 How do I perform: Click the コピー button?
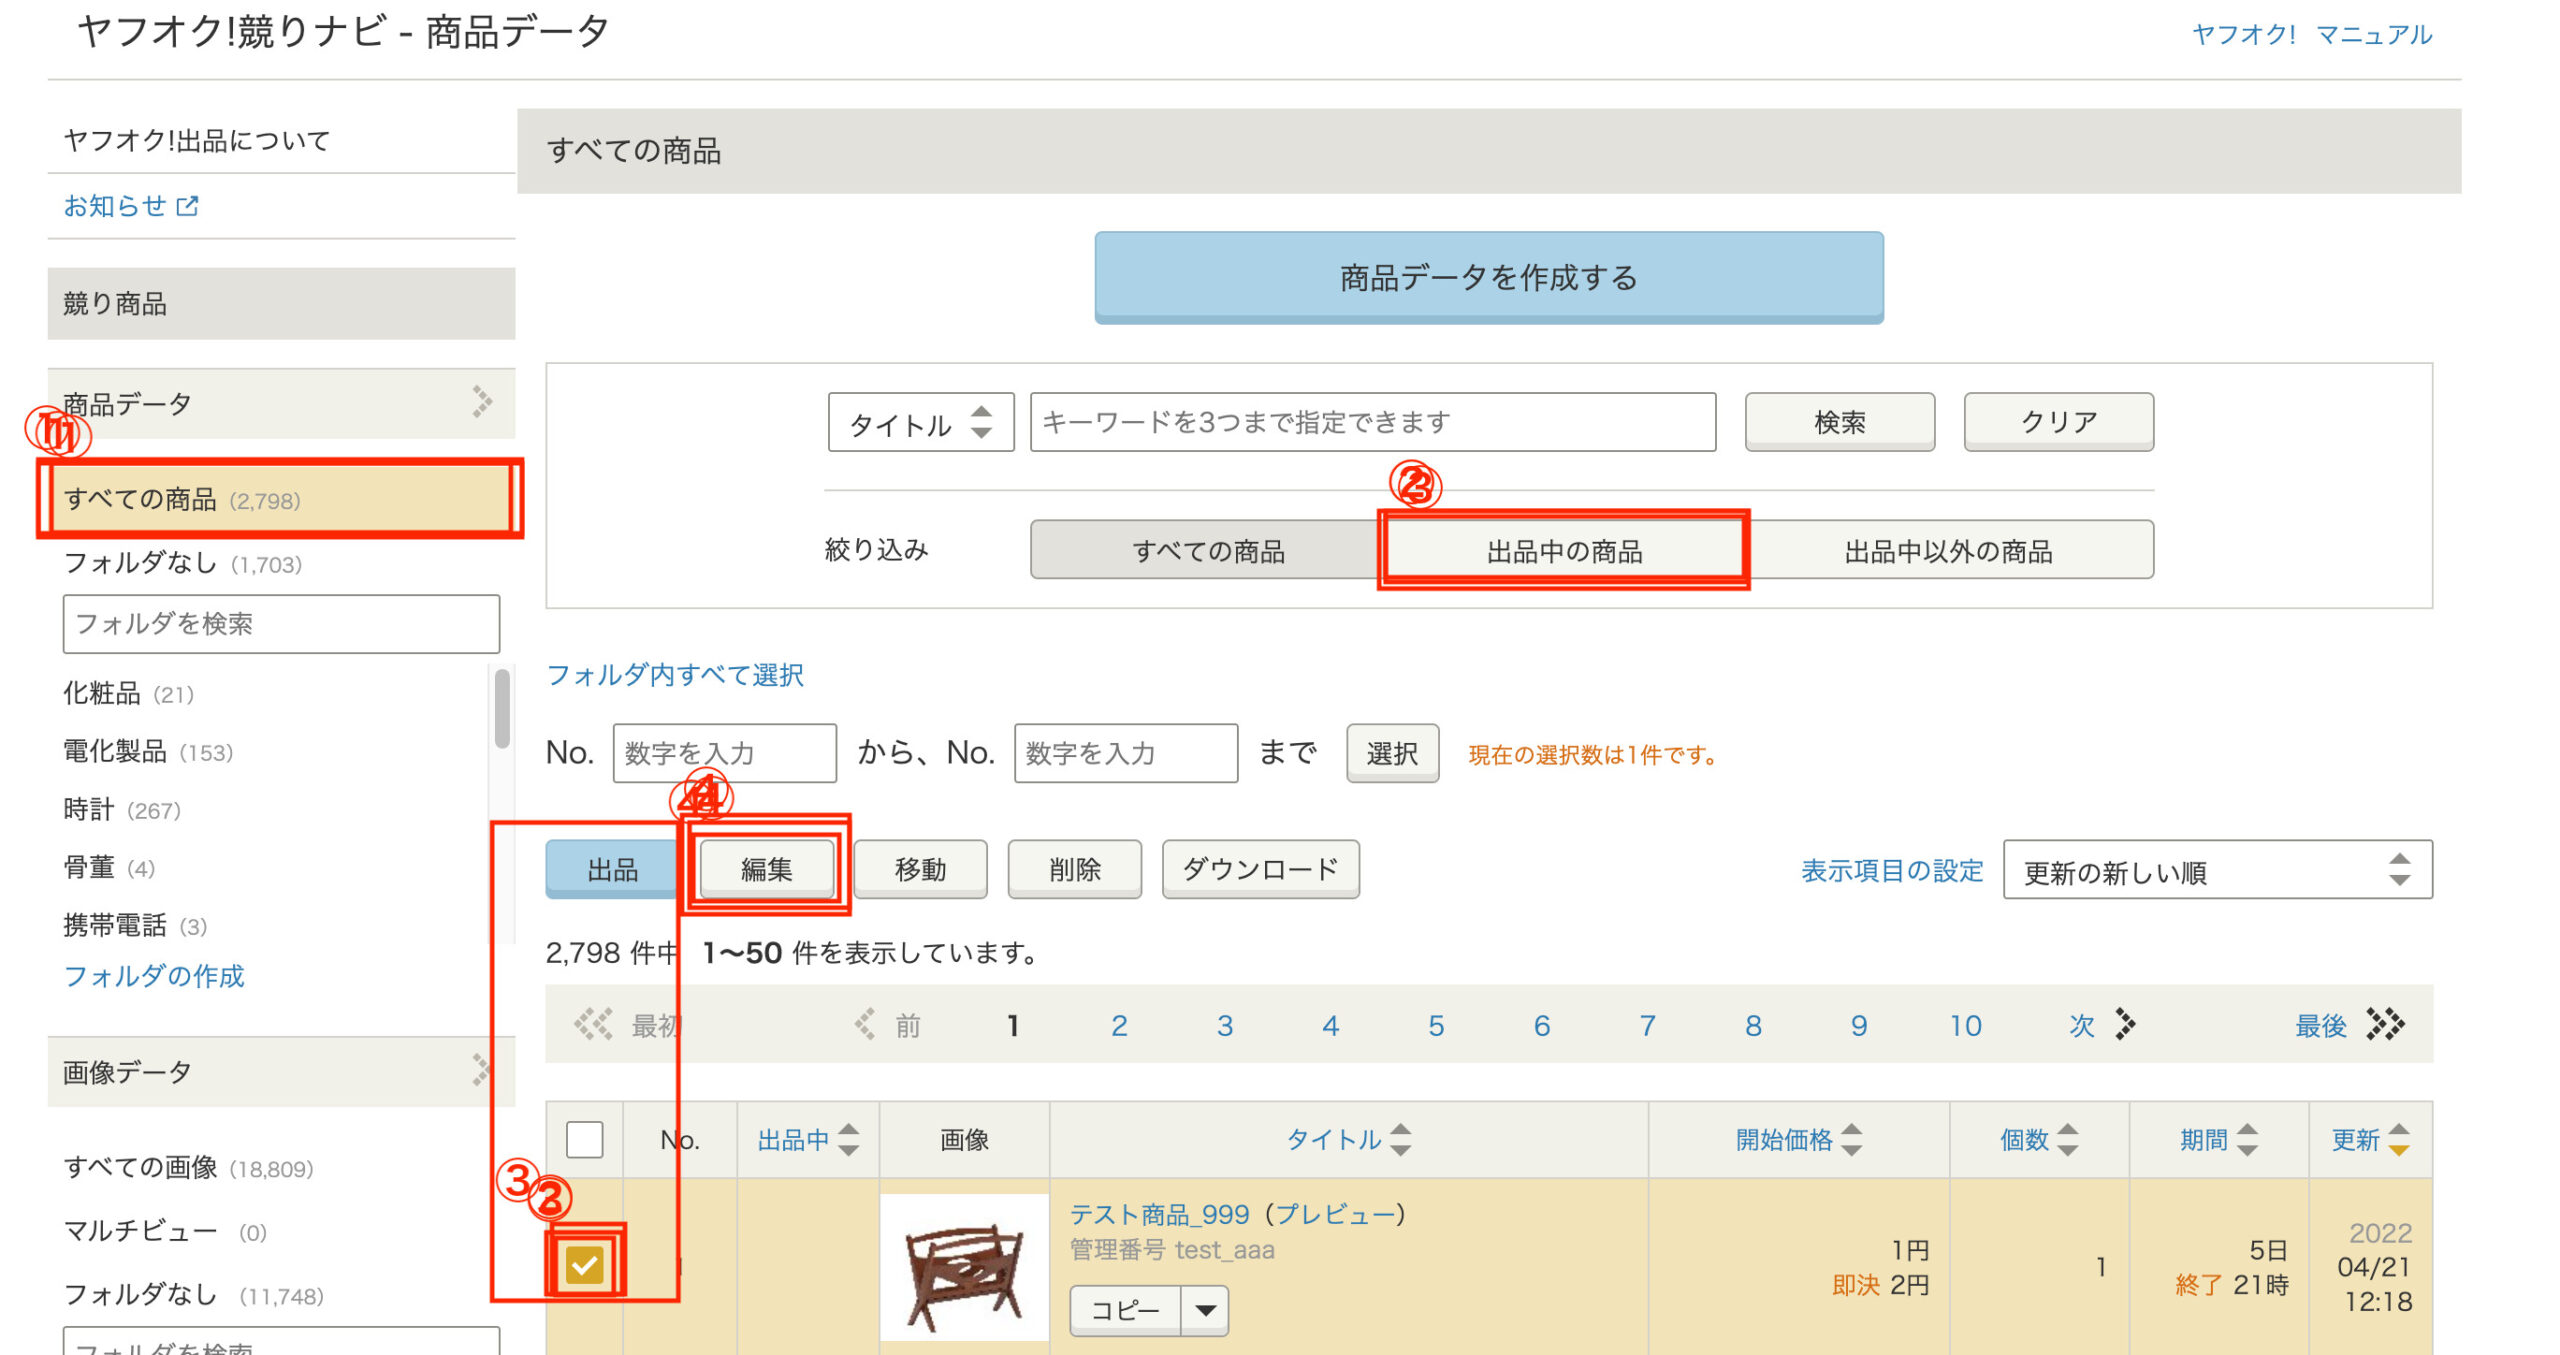[1125, 1310]
